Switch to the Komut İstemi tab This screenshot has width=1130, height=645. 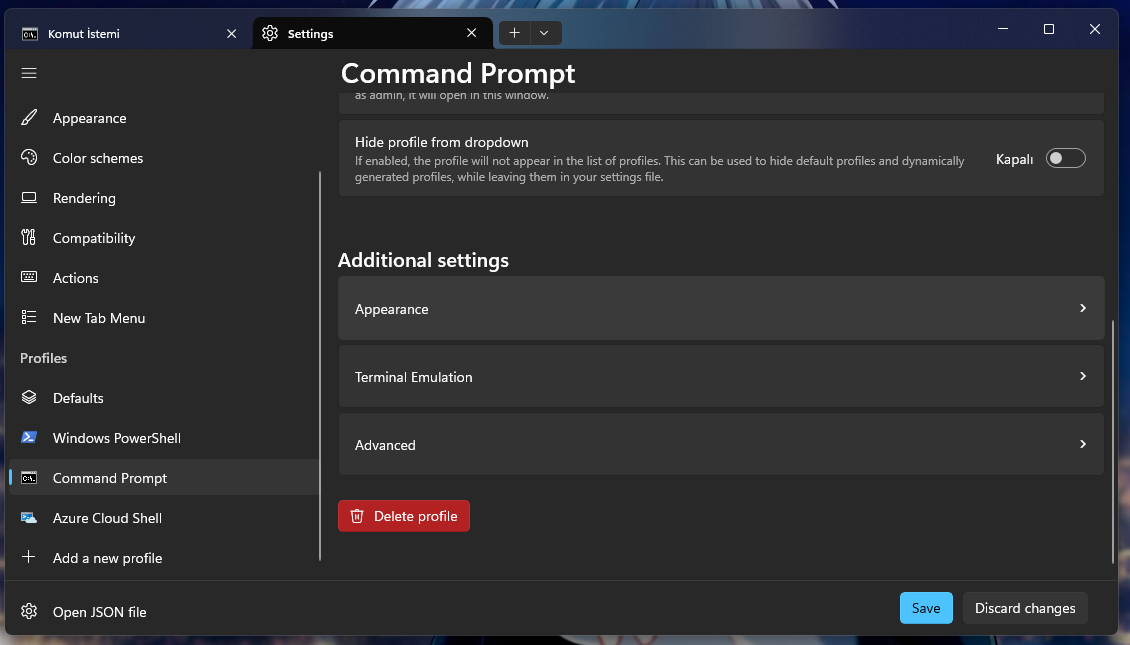tap(130, 34)
